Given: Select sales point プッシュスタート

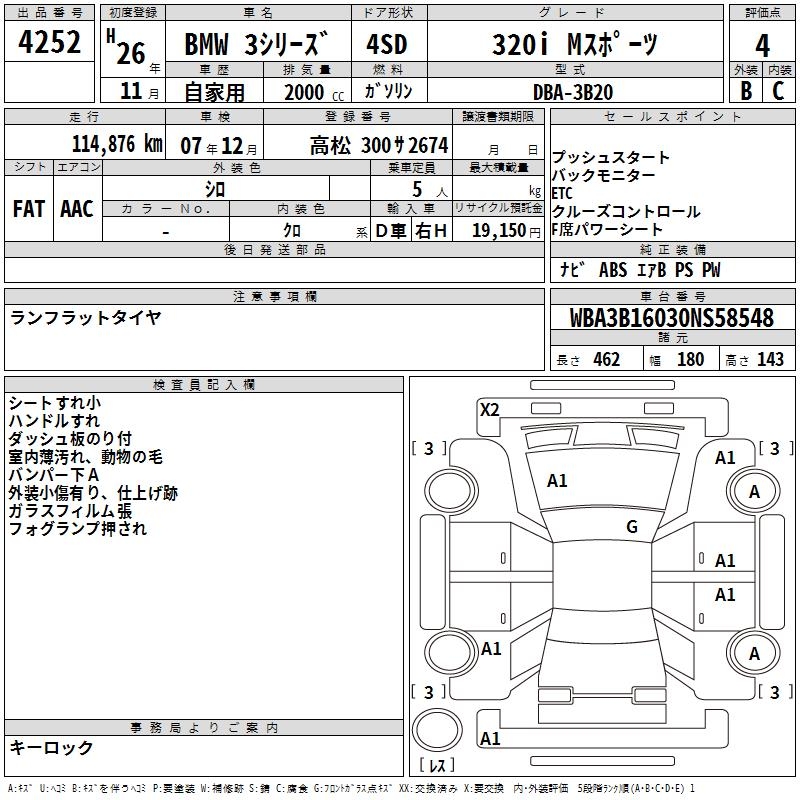Looking at the screenshot, I should point(611,157).
